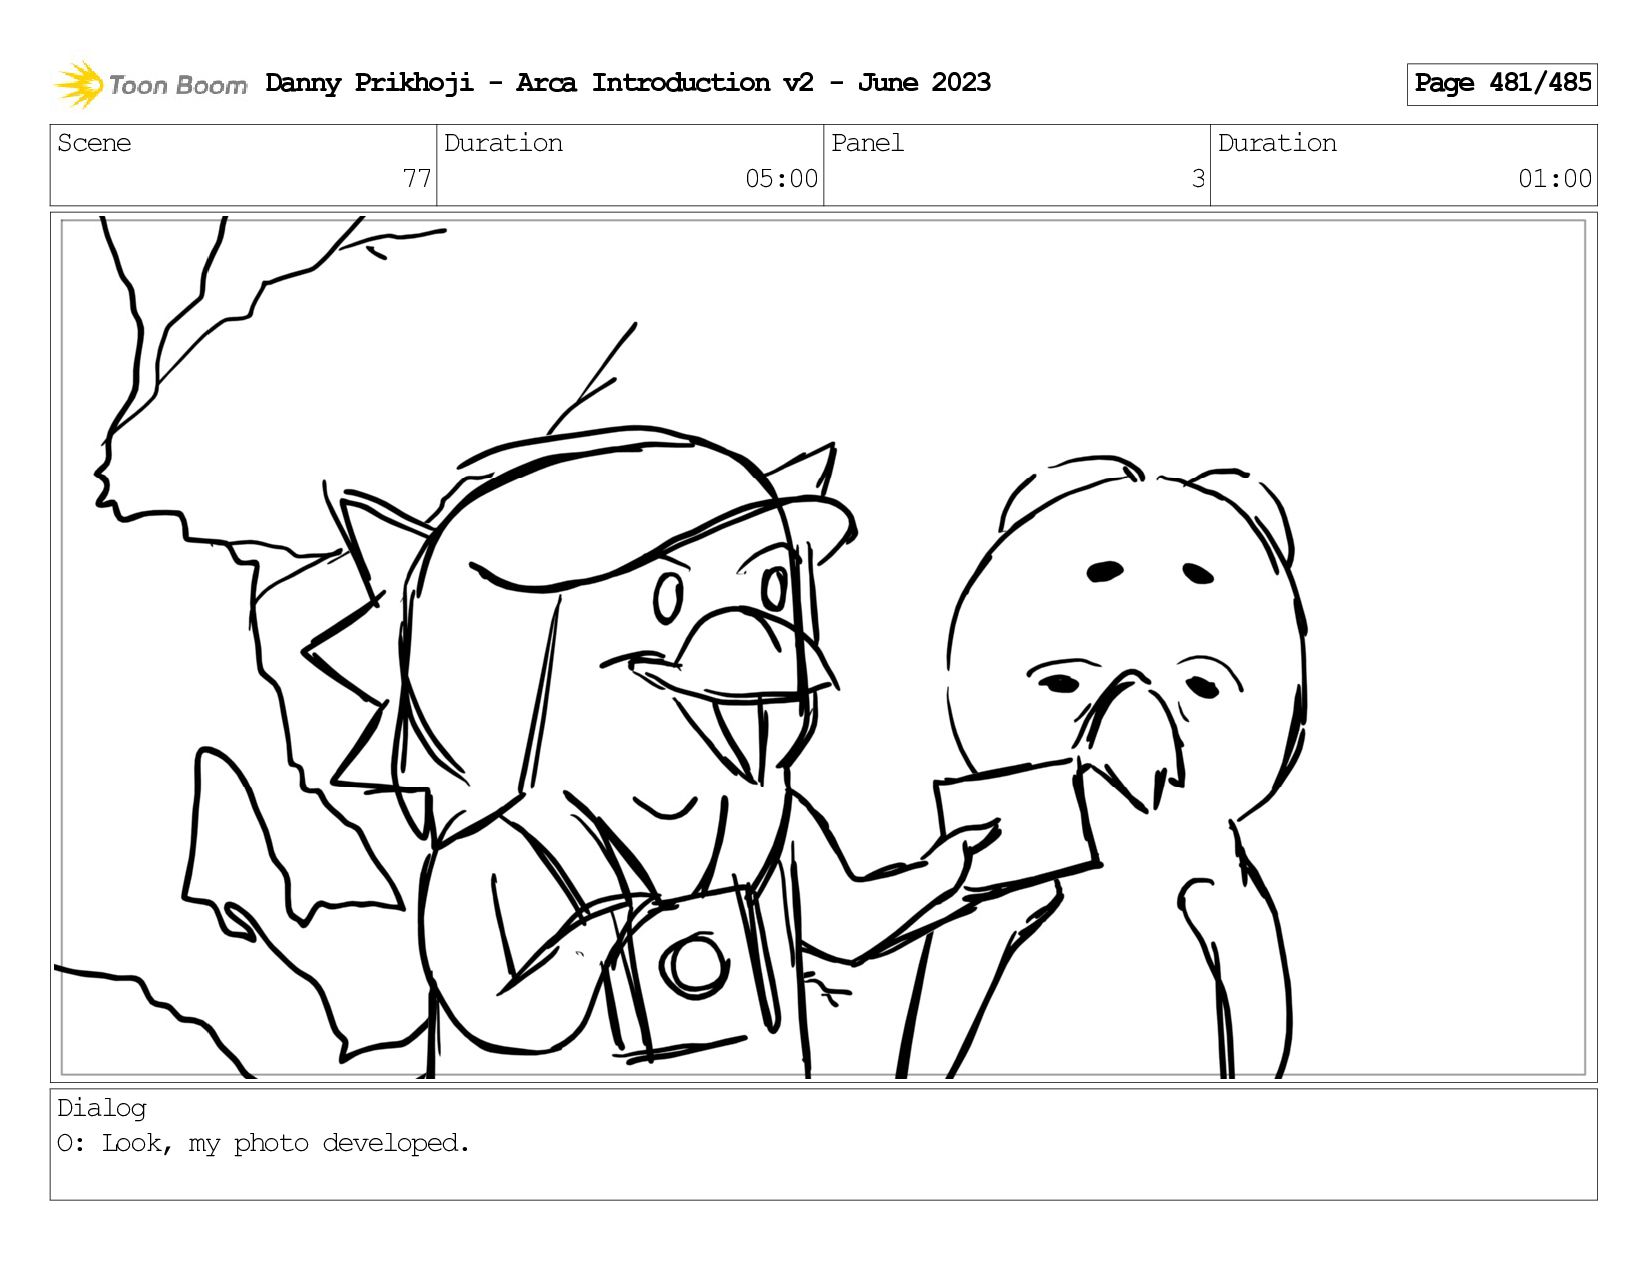1650x1275 pixels.
Task: Click the dialog line 'O: Look, my photo developed.'
Action: [x=263, y=1143]
